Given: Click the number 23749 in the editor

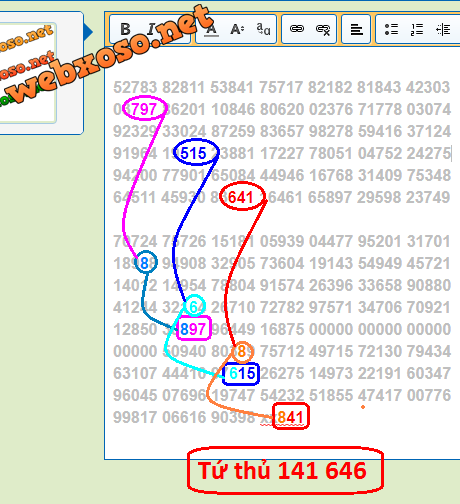Looking at the screenshot, I should [x=428, y=197].
